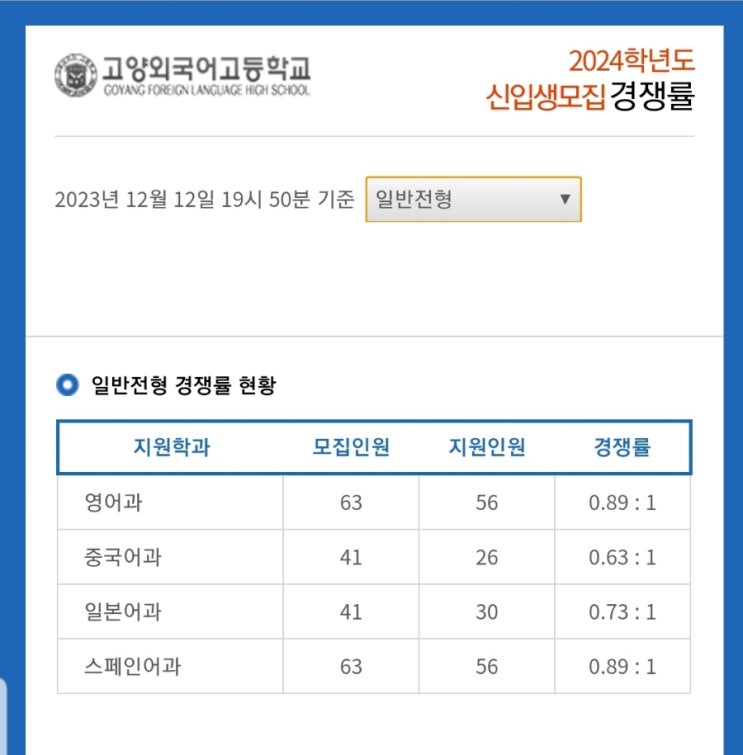
Task: Select the 일본어과 row label
Action: point(123,612)
